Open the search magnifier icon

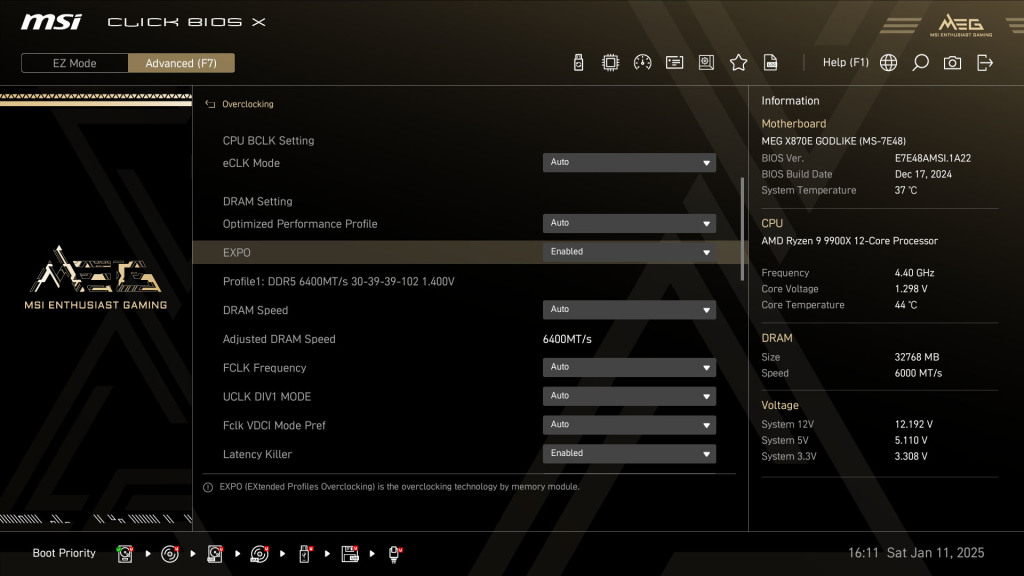pyautogui.click(x=920, y=63)
